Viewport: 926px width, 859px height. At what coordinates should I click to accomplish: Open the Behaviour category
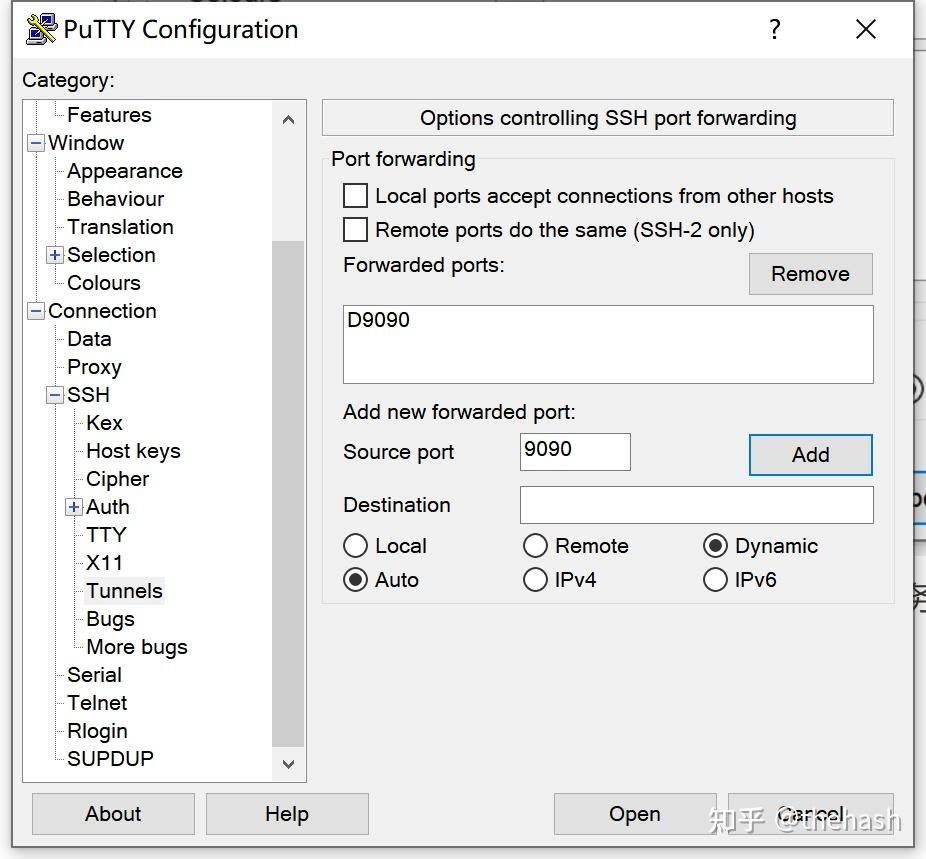click(115, 199)
